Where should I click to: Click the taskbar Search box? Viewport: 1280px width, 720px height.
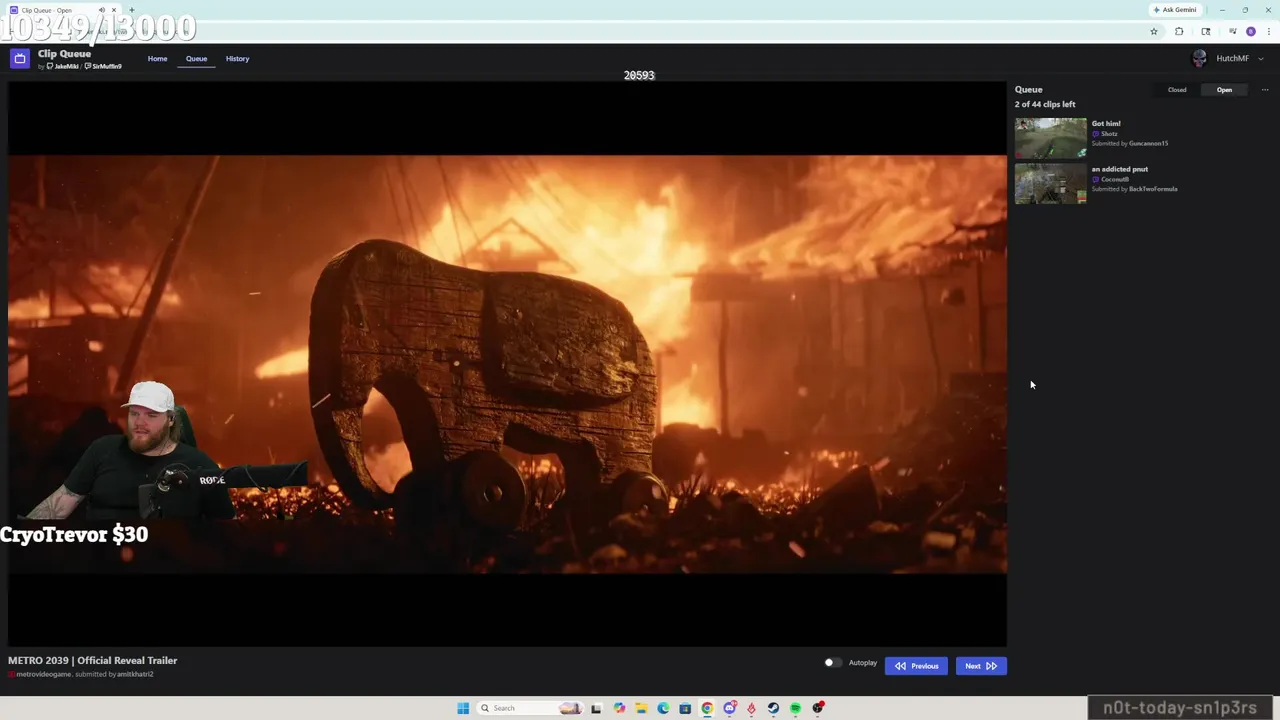pyautogui.click(x=530, y=708)
